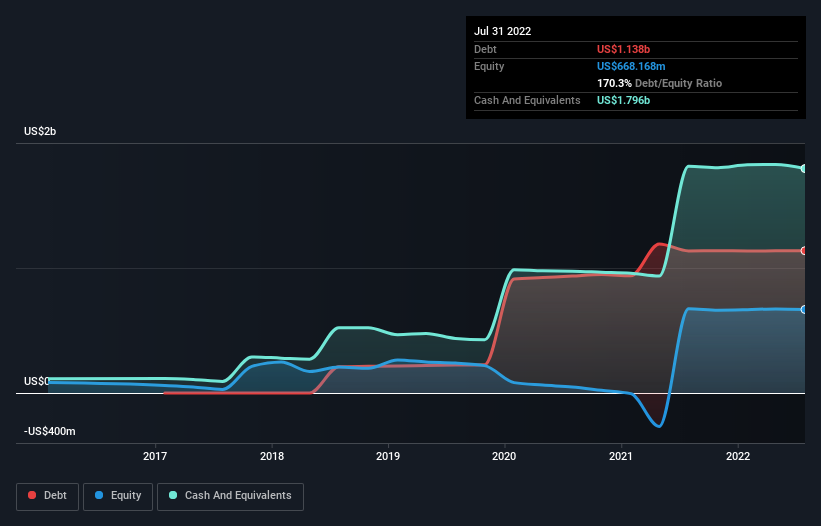Toggle the Equity legend button
Image resolution: width=821 pixels, height=526 pixels.
point(118,496)
